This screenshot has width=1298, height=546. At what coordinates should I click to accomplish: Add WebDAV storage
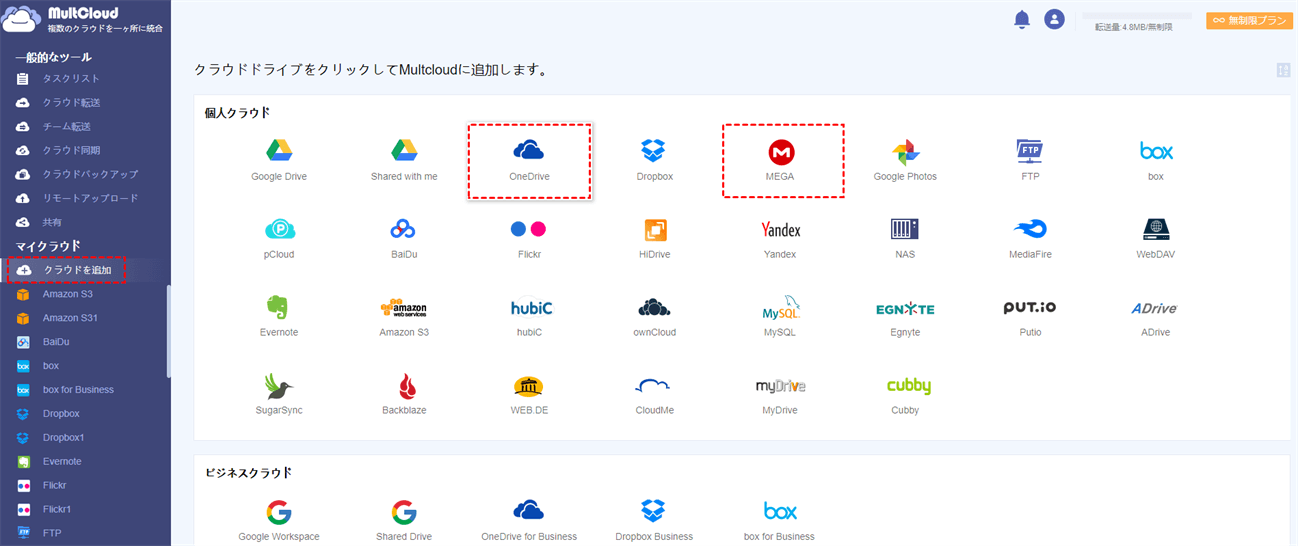pyautogui.click(x=1155, y=238)
